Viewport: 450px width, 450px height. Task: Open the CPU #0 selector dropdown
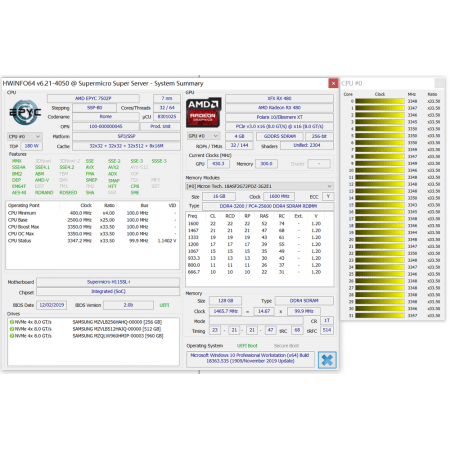point(25,136)
